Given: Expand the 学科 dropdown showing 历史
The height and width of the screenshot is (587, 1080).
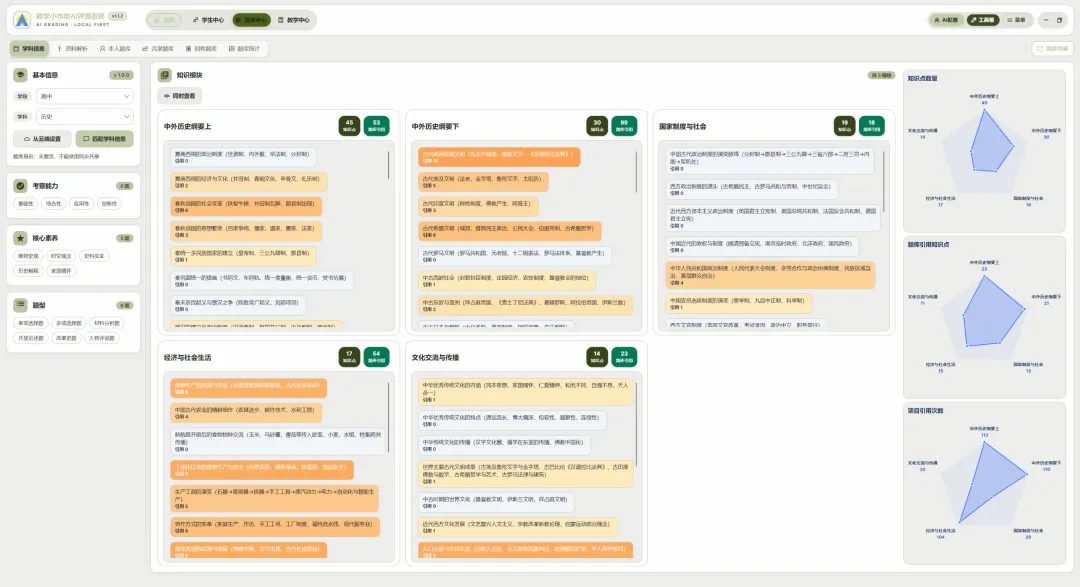Looking at the screenshot, I should (84, 116).
